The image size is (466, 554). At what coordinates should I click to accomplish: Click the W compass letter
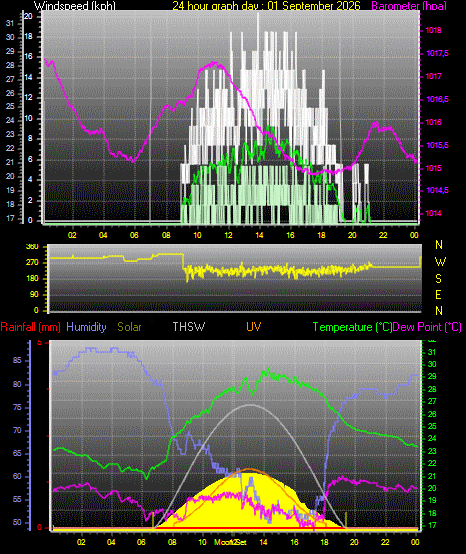(x=440, y=262)
